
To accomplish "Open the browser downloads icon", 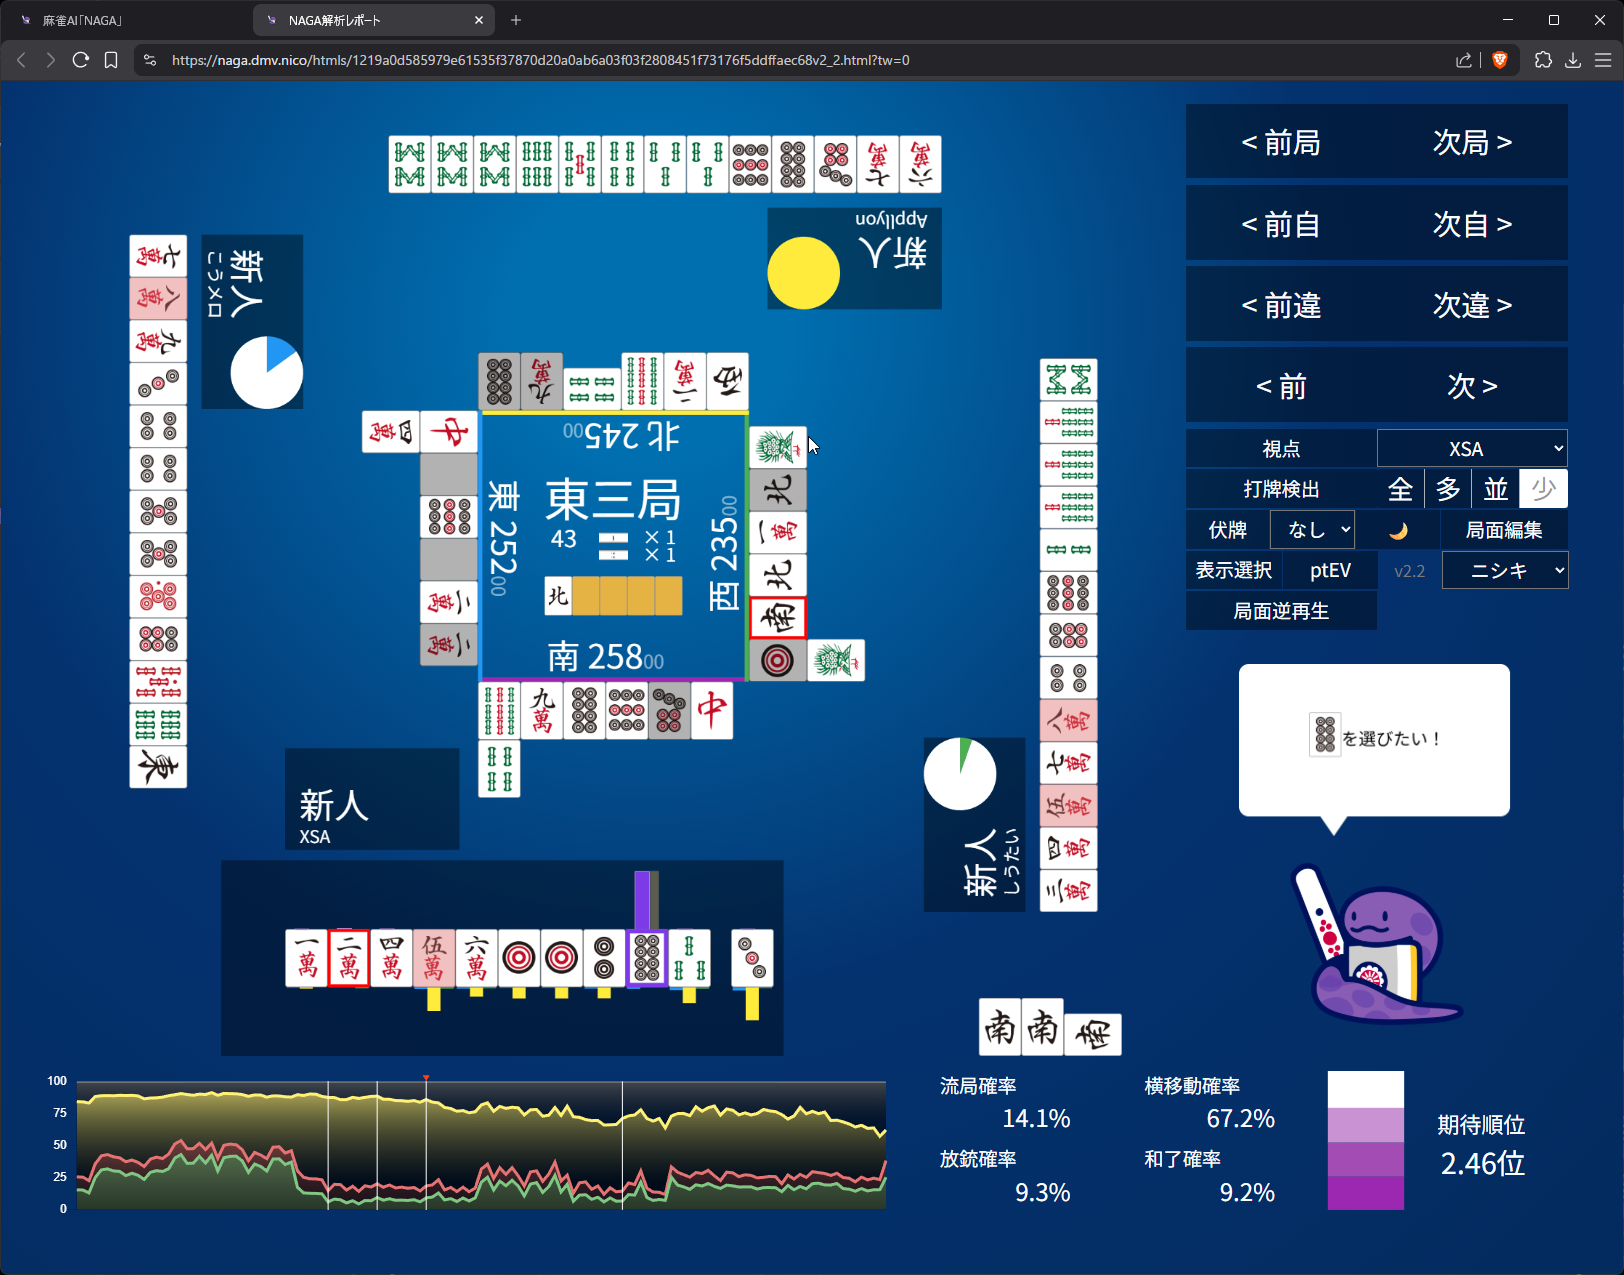I will (1573, 60).
